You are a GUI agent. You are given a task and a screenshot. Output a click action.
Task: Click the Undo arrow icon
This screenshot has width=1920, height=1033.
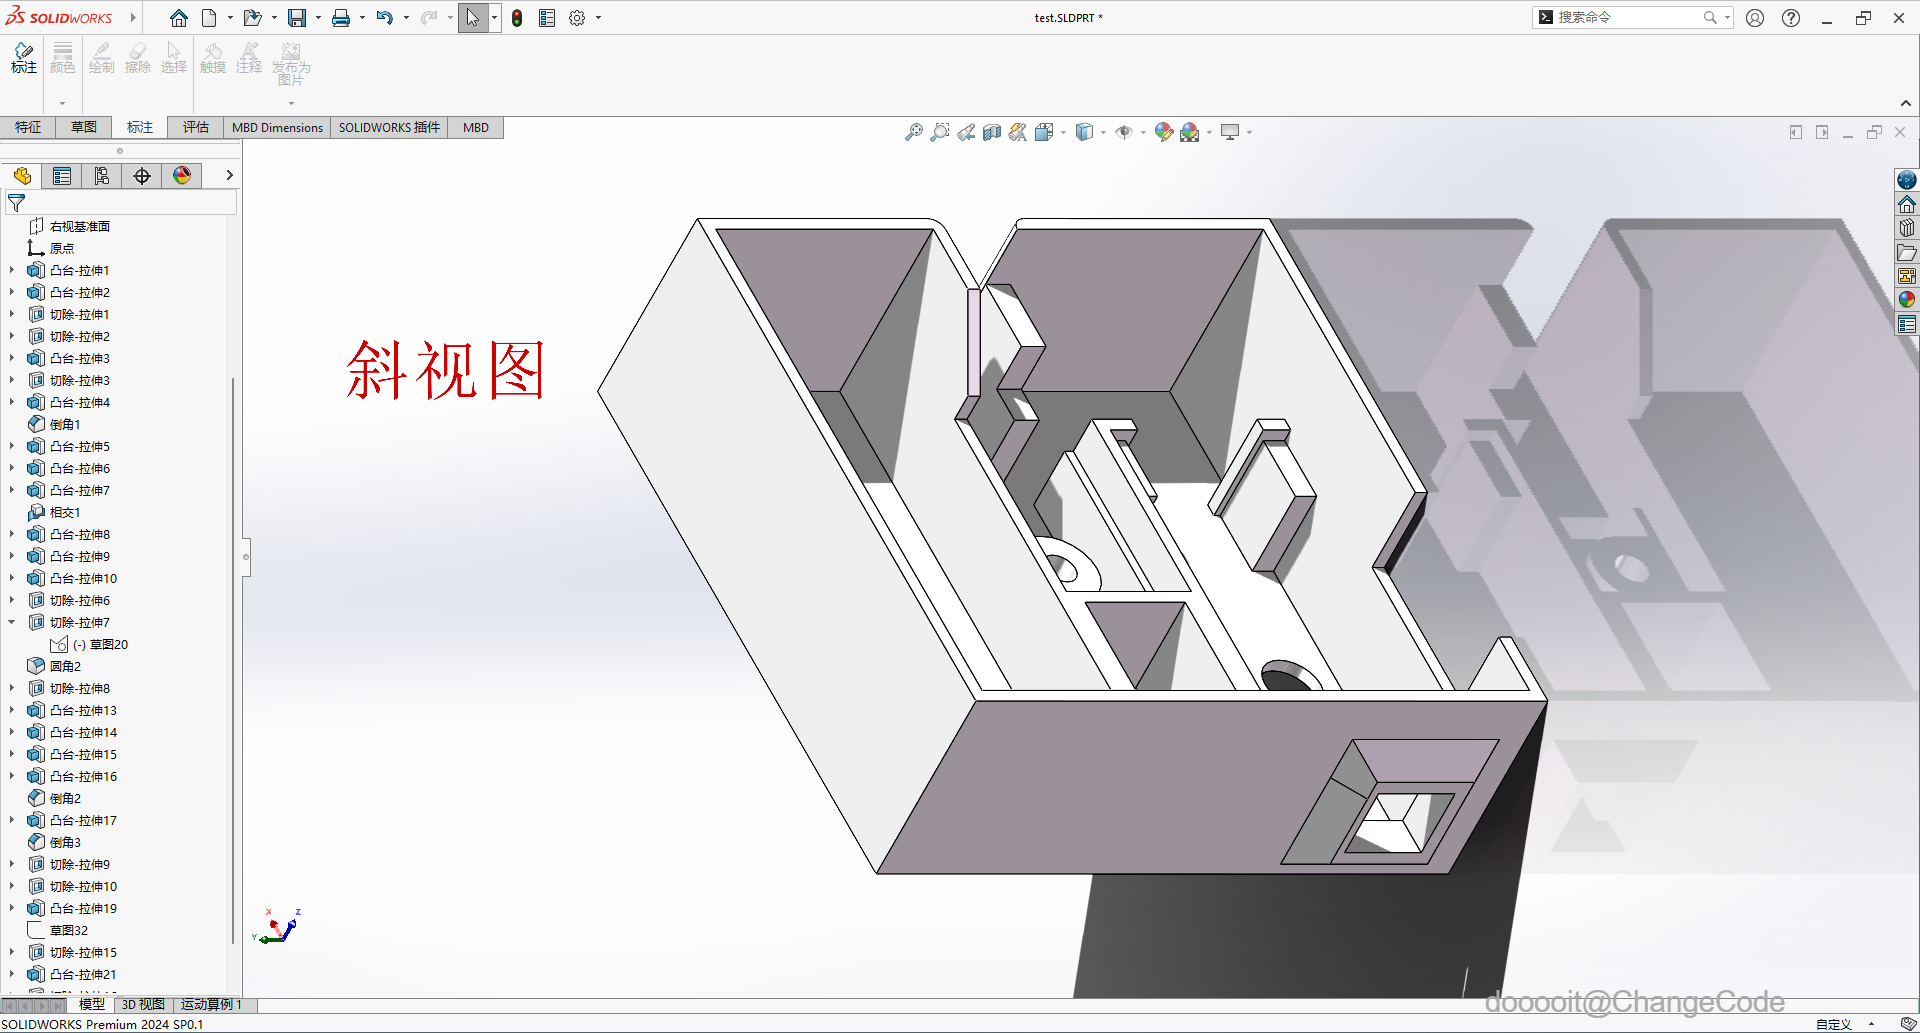coord(386,17)
